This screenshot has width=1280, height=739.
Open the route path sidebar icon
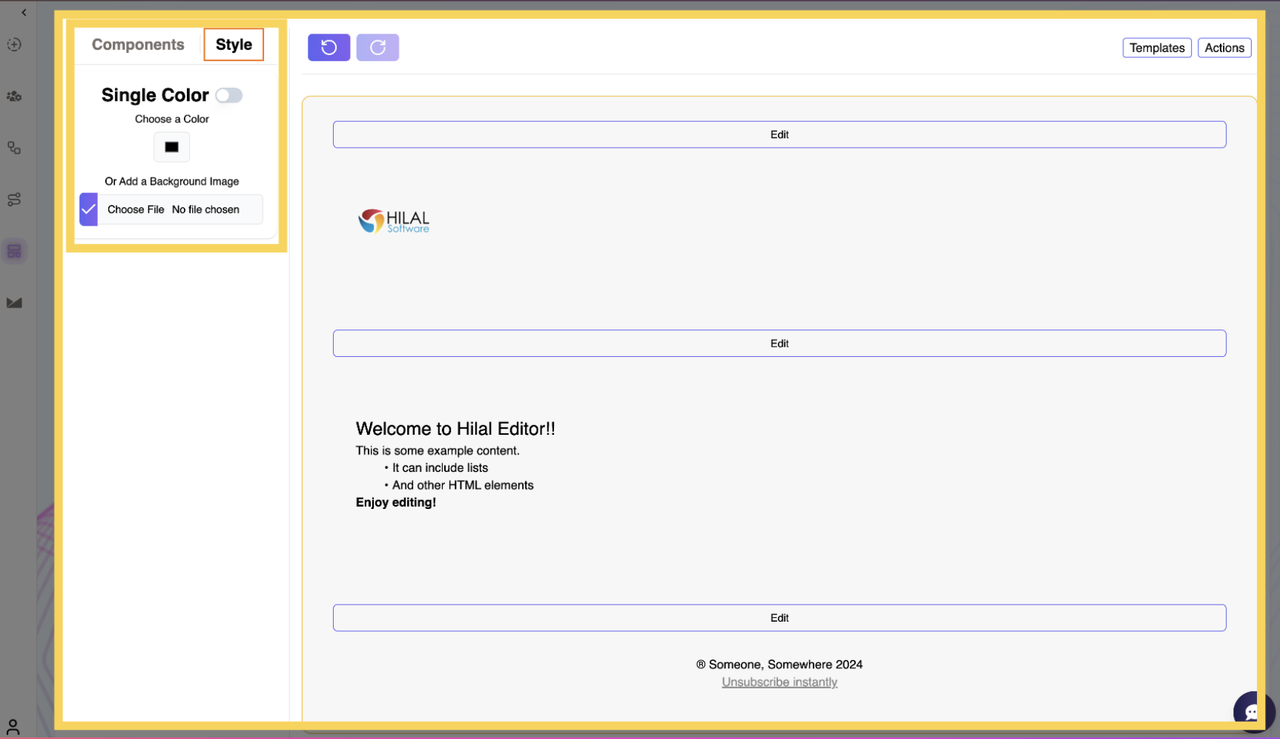point(14,199)
